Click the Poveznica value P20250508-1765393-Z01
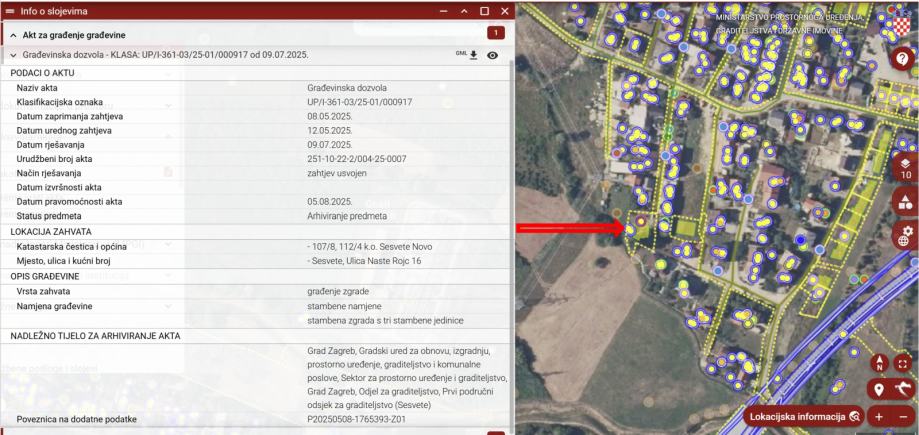 356,419
